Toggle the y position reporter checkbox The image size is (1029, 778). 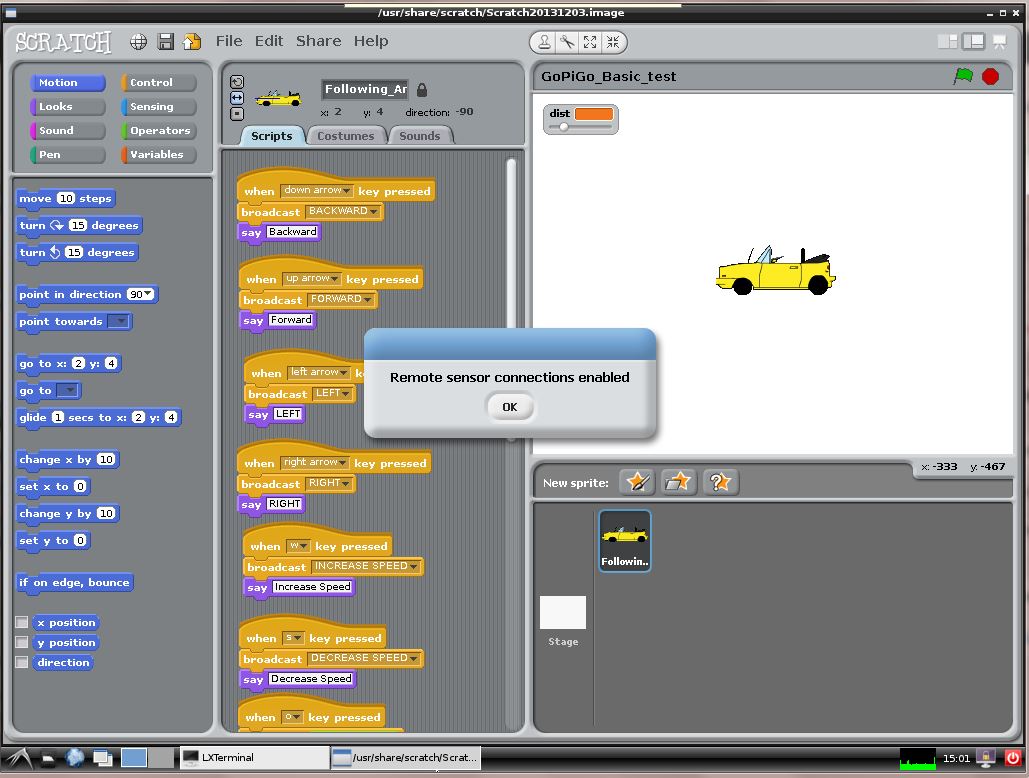(22, 642)
